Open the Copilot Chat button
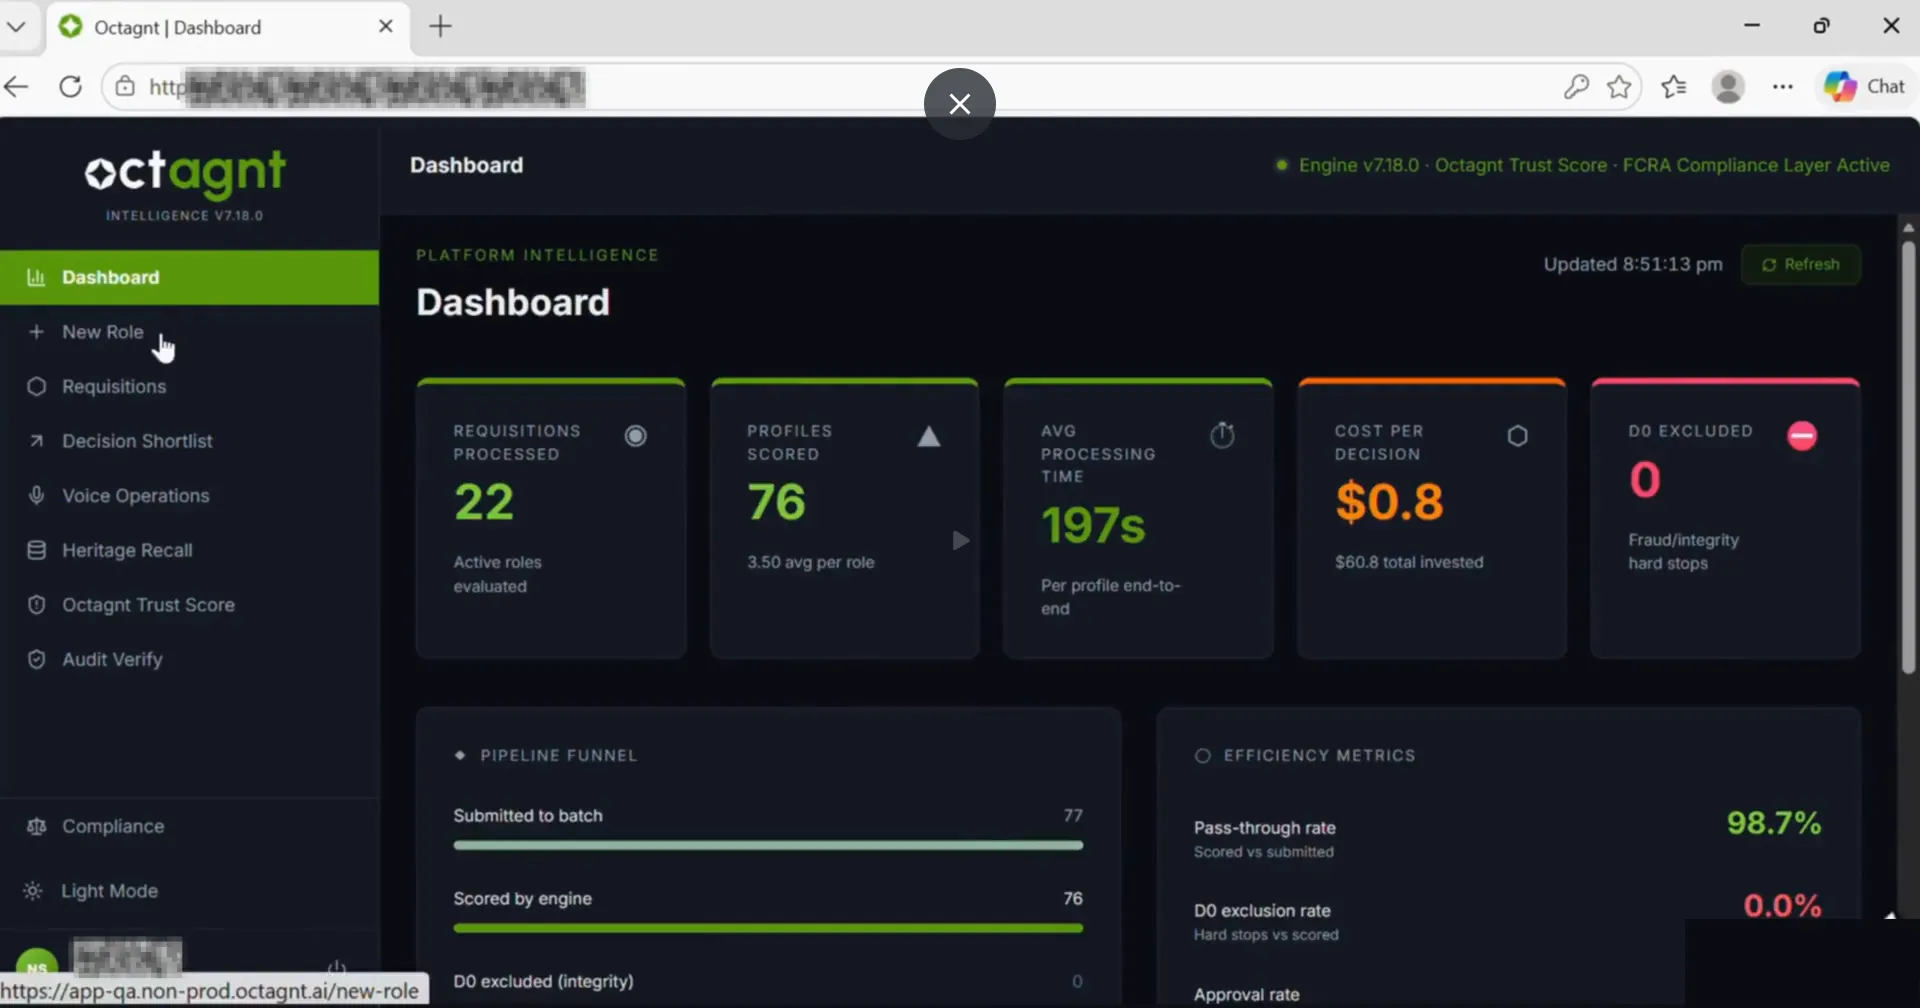This screenshot has height=1008, width=1920. (x=1864, y=87)
